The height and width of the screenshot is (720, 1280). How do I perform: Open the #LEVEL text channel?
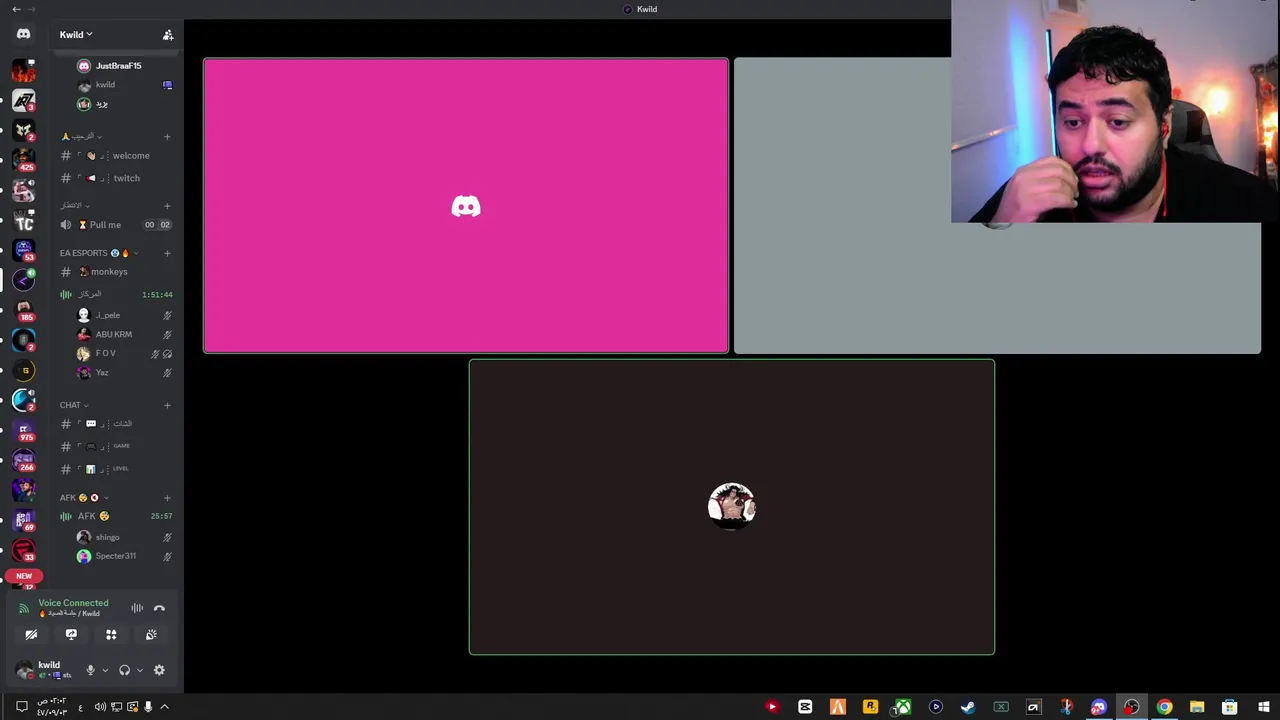click(x=117, y=469)
